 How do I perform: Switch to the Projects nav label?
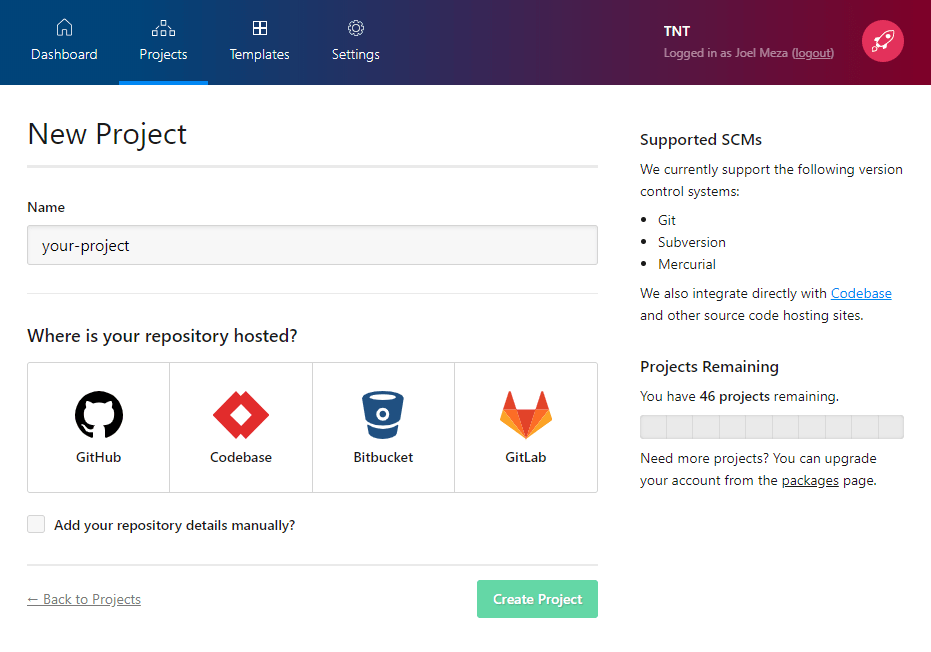(x=163, y=54)
